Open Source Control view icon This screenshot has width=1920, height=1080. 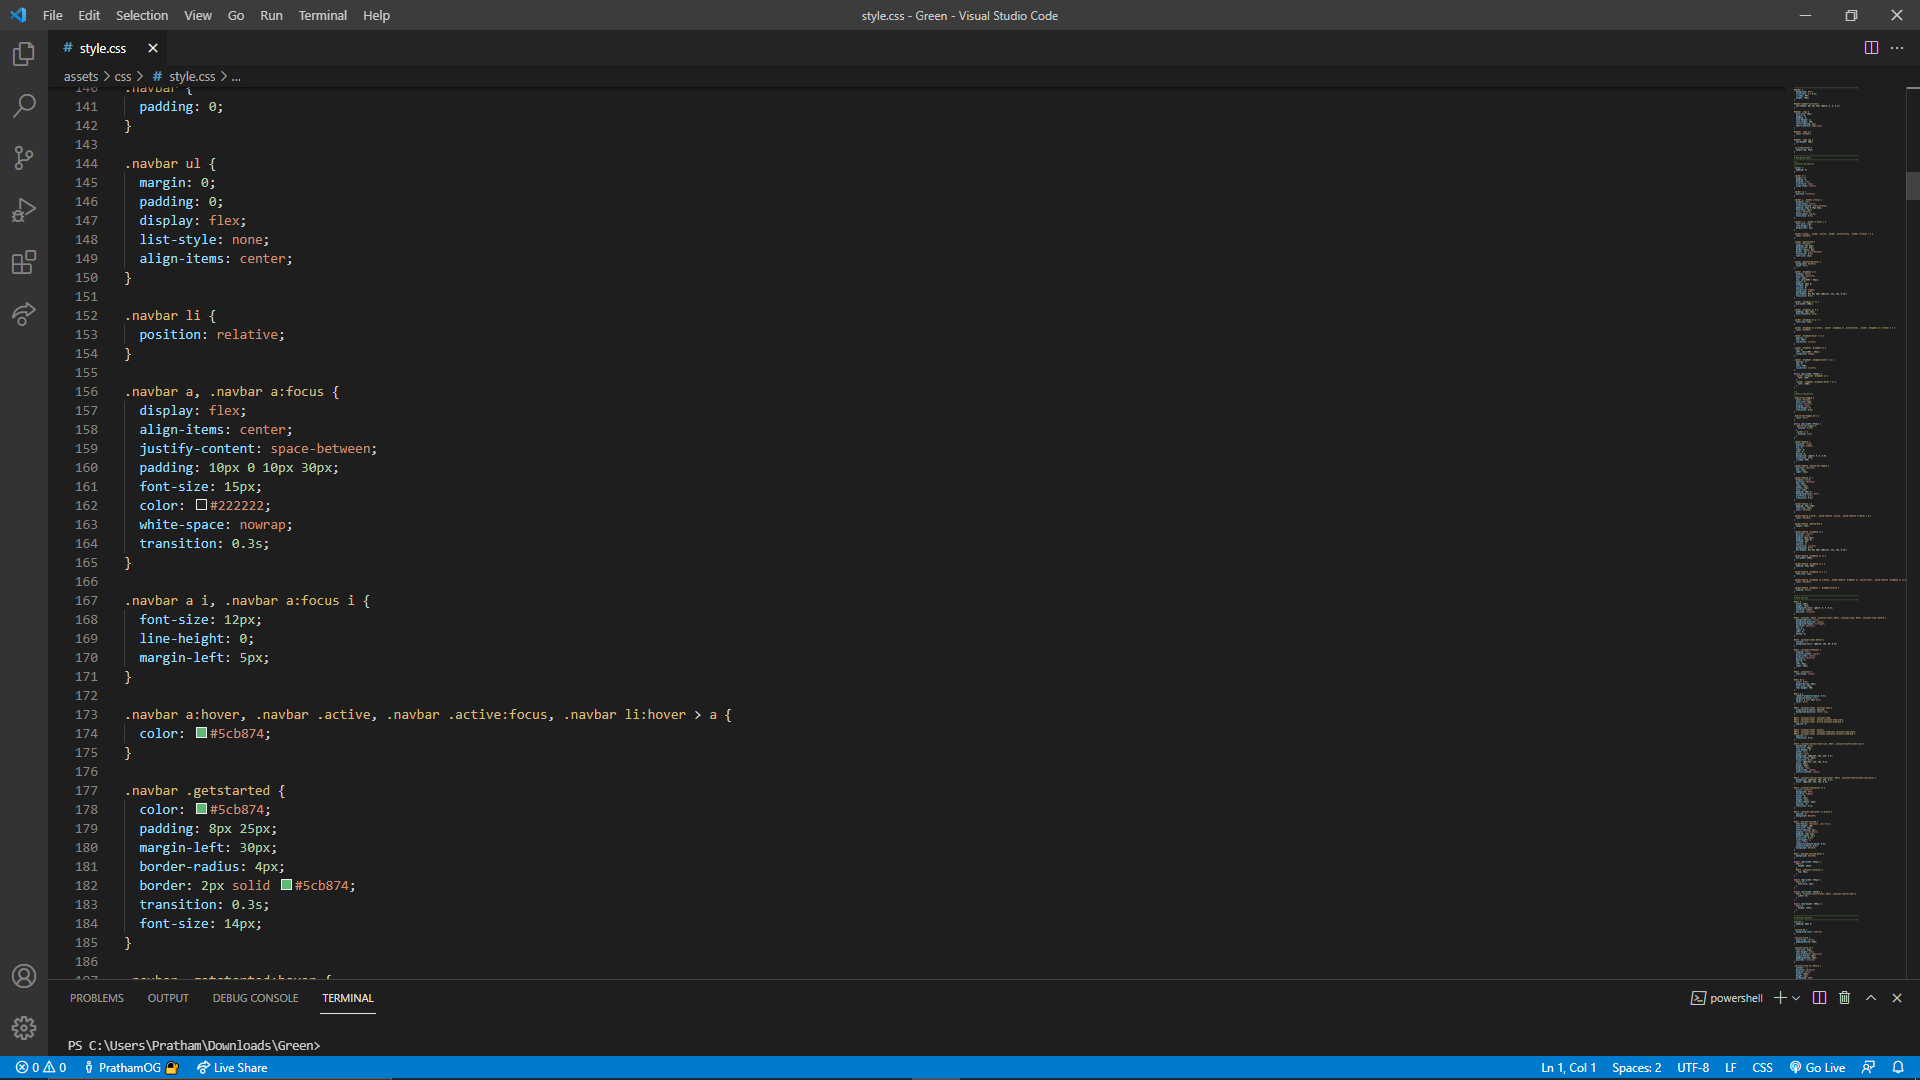24,158
